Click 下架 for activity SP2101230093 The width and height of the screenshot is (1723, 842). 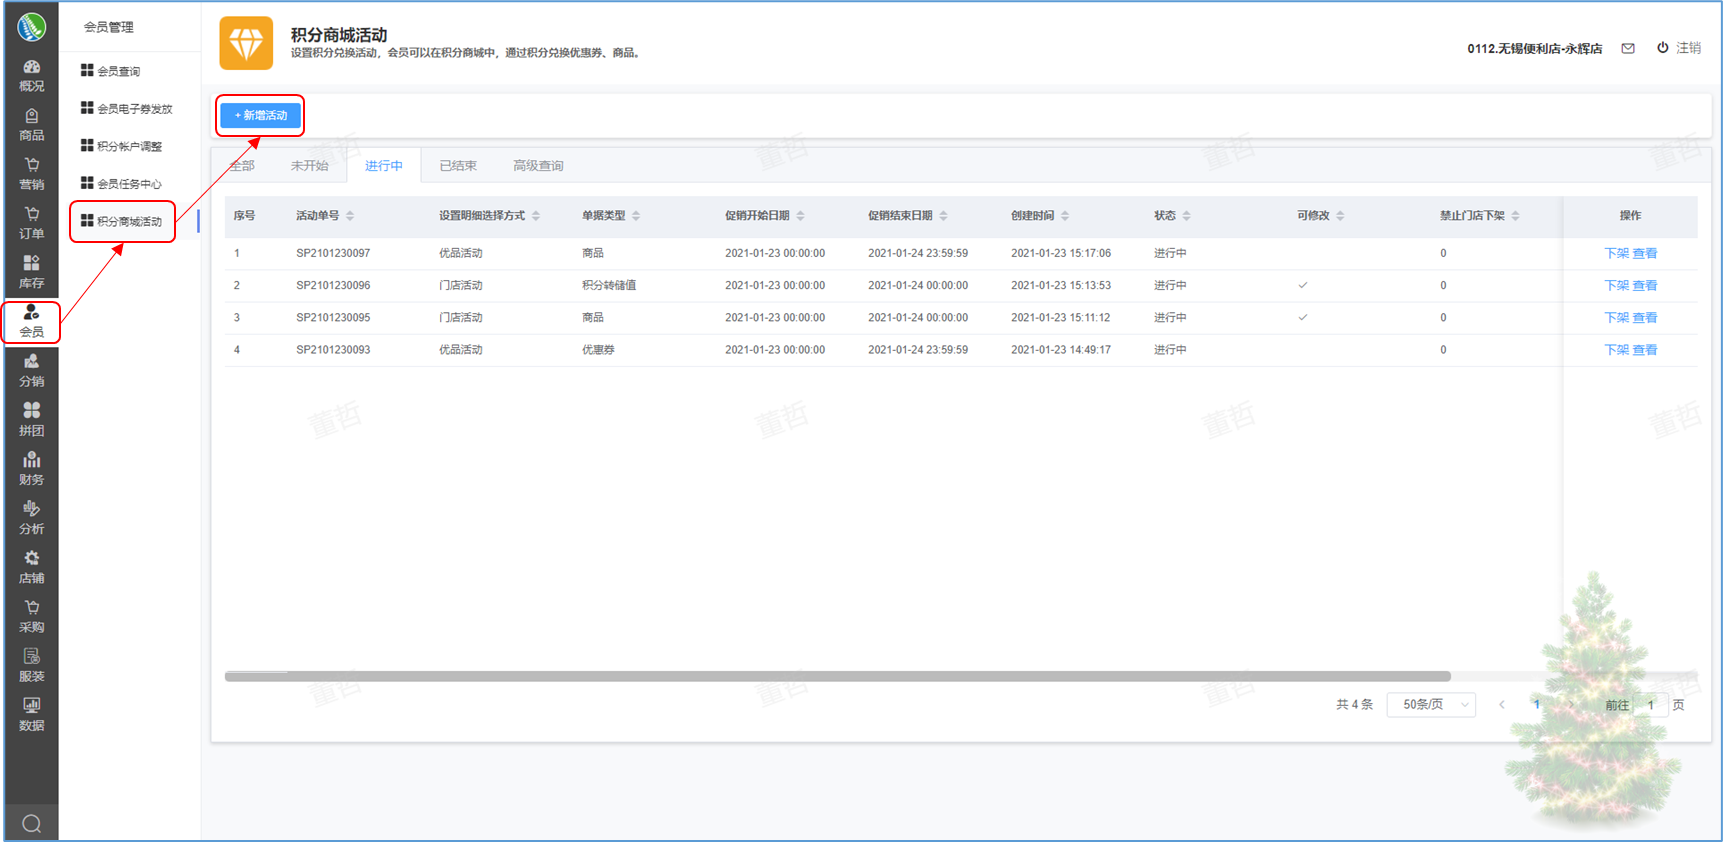coord(1616,350)
